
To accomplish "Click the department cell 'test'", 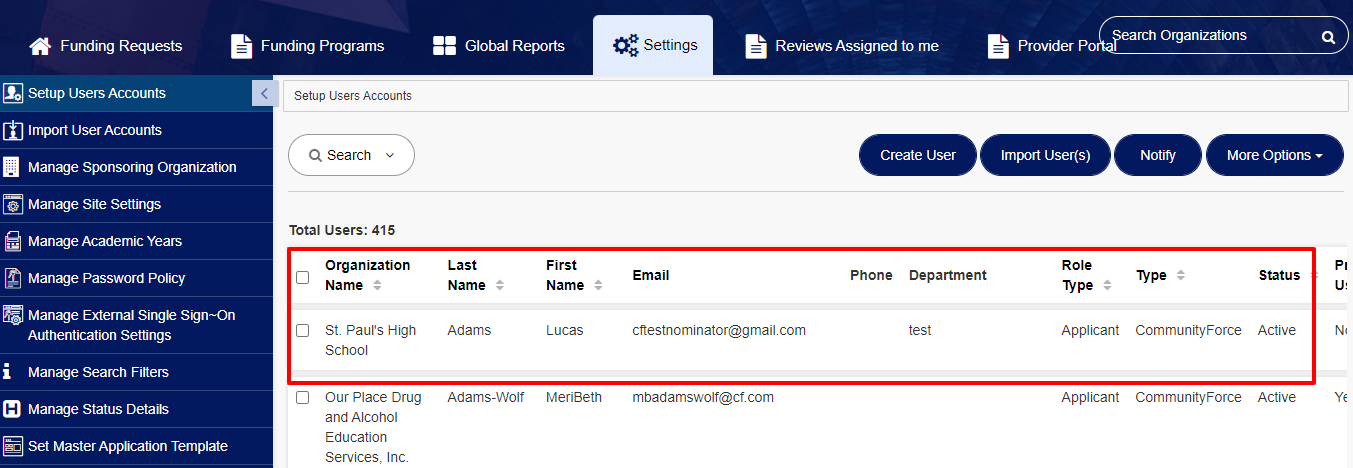I will (x=920, y=330).
